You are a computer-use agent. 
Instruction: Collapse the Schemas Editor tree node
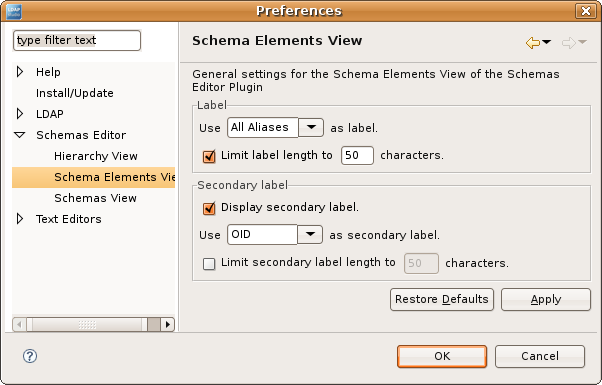[x=20, y=135]
